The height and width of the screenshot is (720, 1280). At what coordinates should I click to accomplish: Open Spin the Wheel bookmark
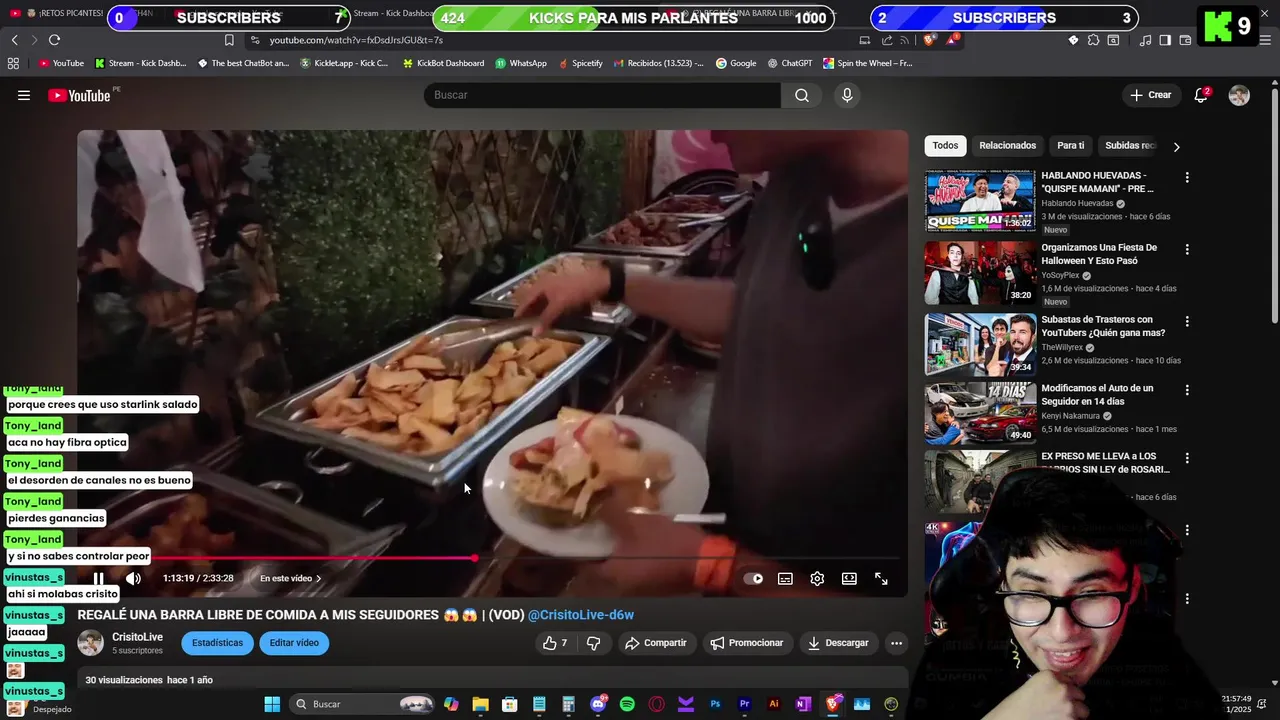pyautogui.click(x=868, y=63)
